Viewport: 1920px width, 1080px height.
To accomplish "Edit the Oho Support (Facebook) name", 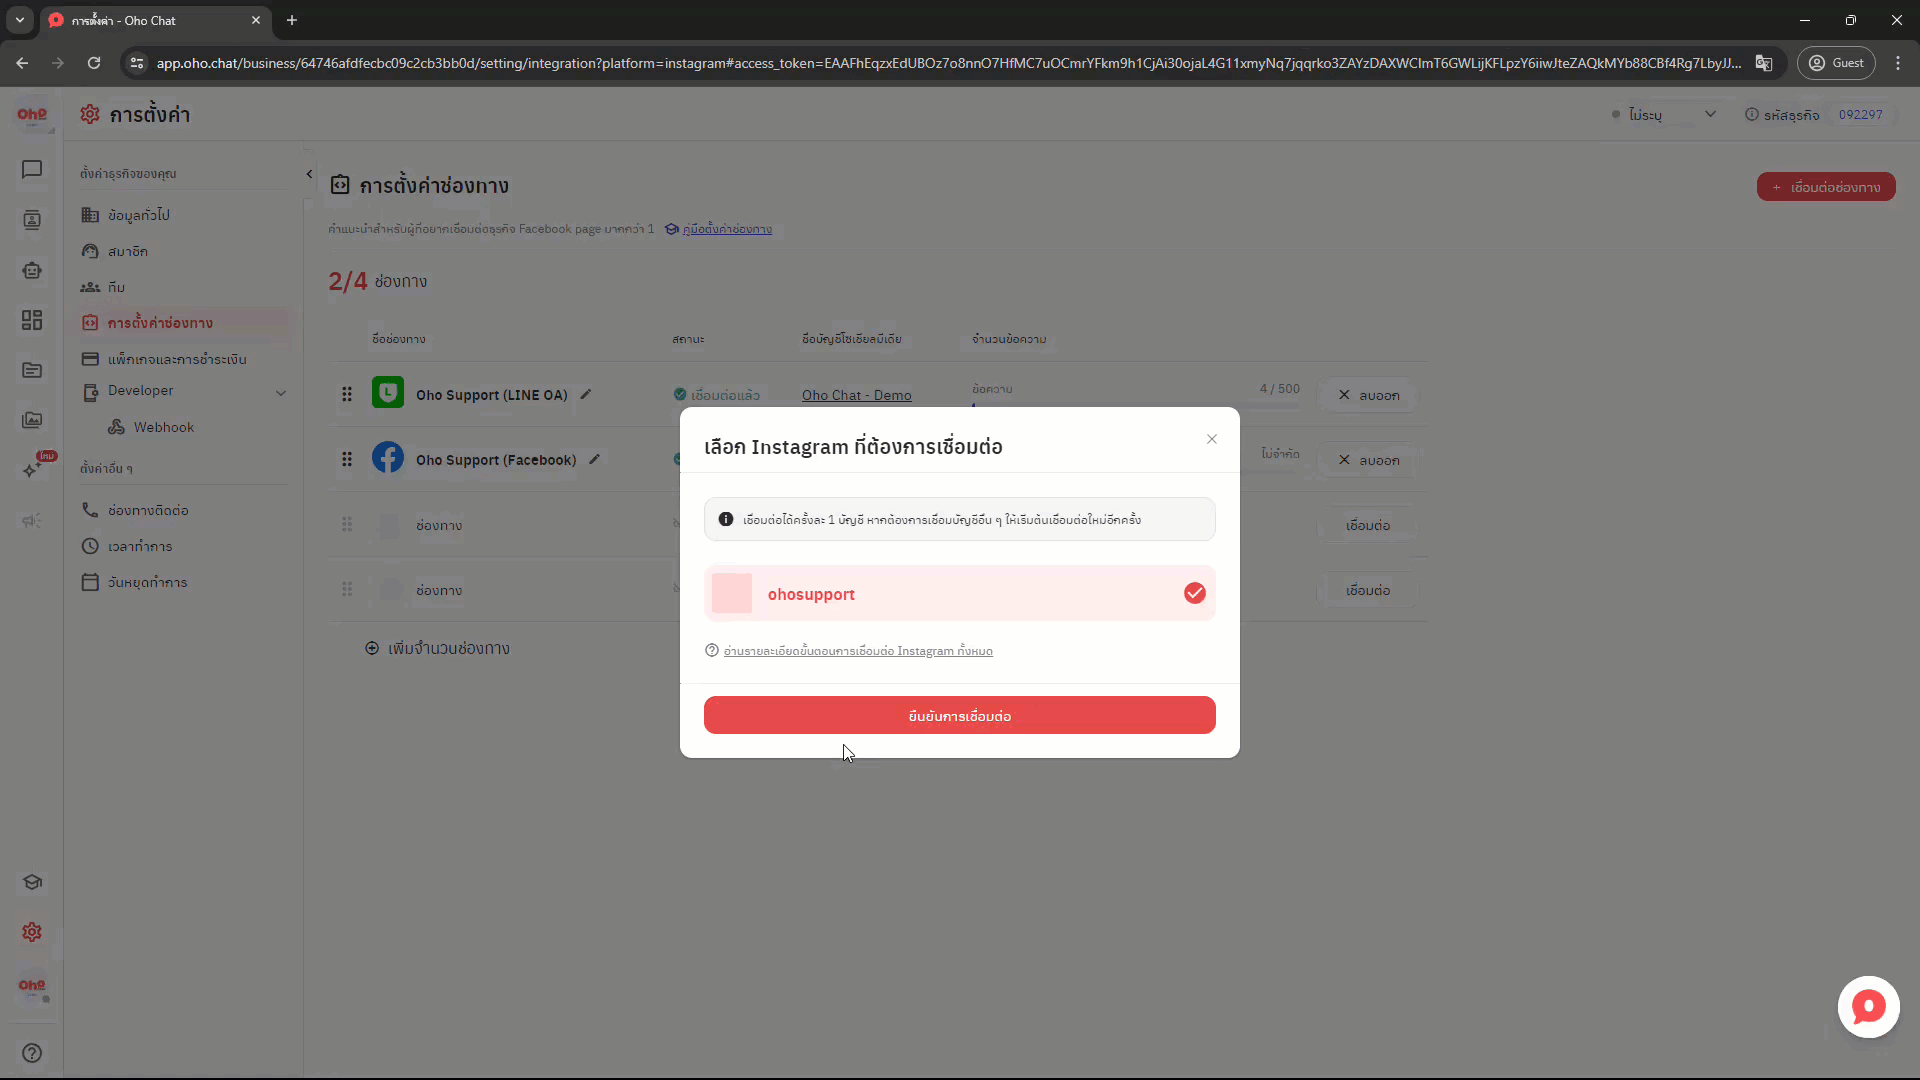I will [594, 459].
